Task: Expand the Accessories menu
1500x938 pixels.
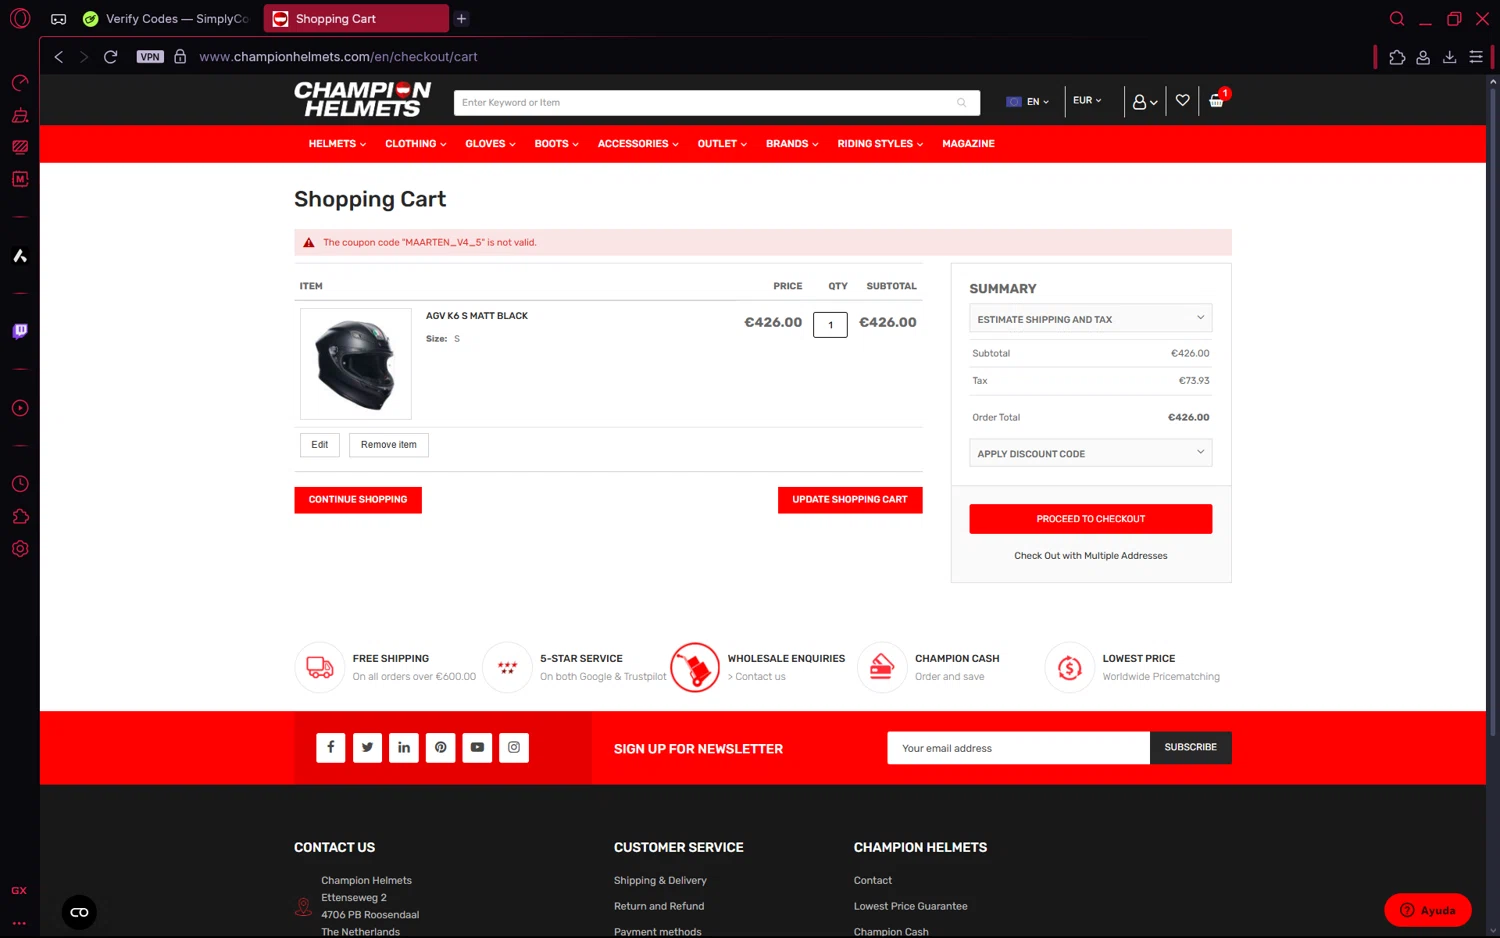Action: [638, 144]
